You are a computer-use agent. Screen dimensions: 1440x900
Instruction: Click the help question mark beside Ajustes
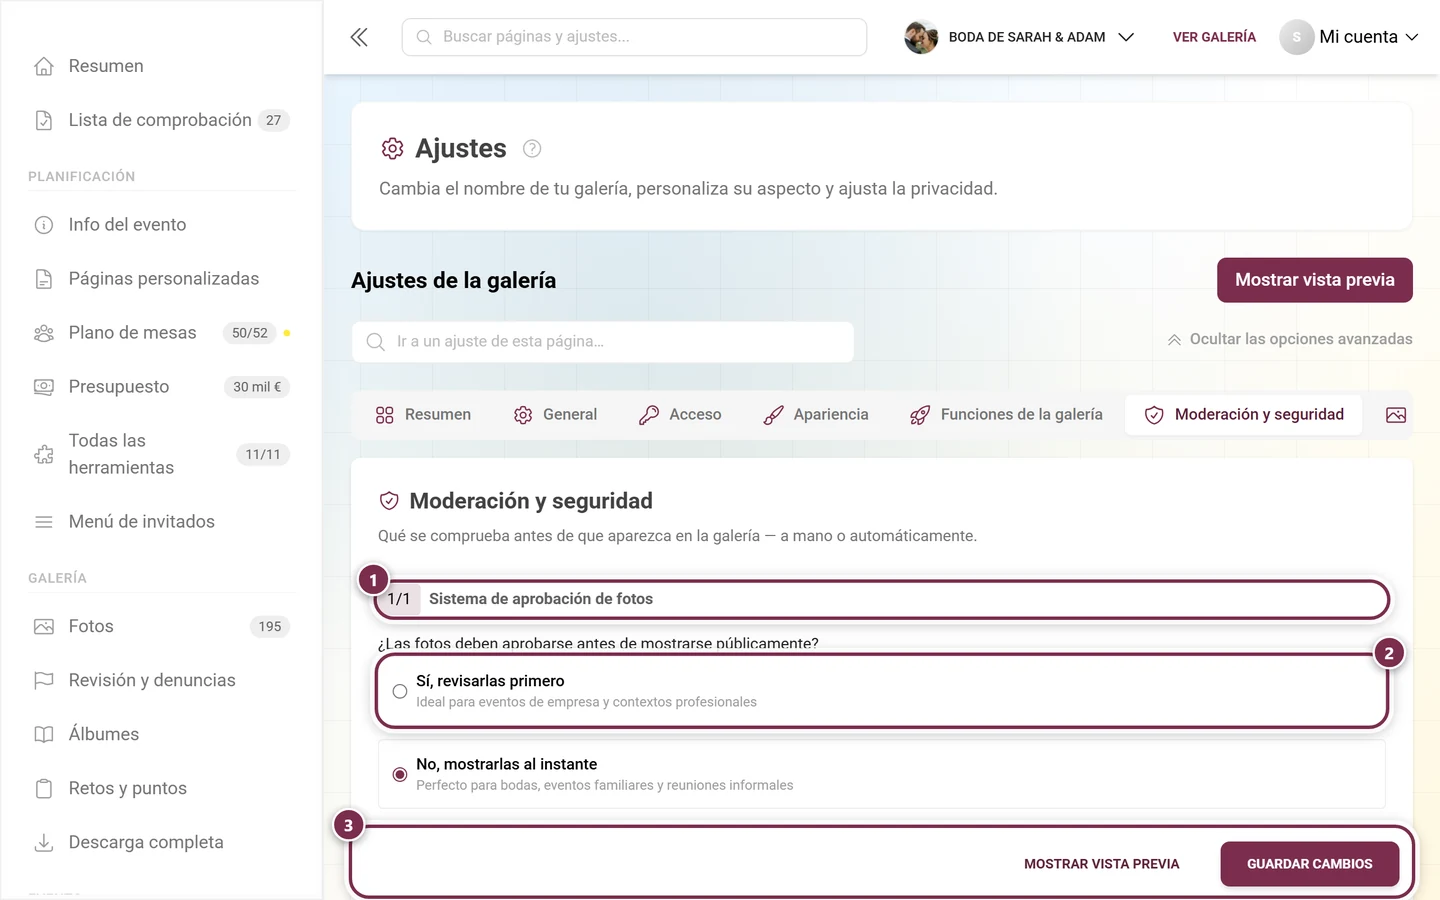point(532,149)
